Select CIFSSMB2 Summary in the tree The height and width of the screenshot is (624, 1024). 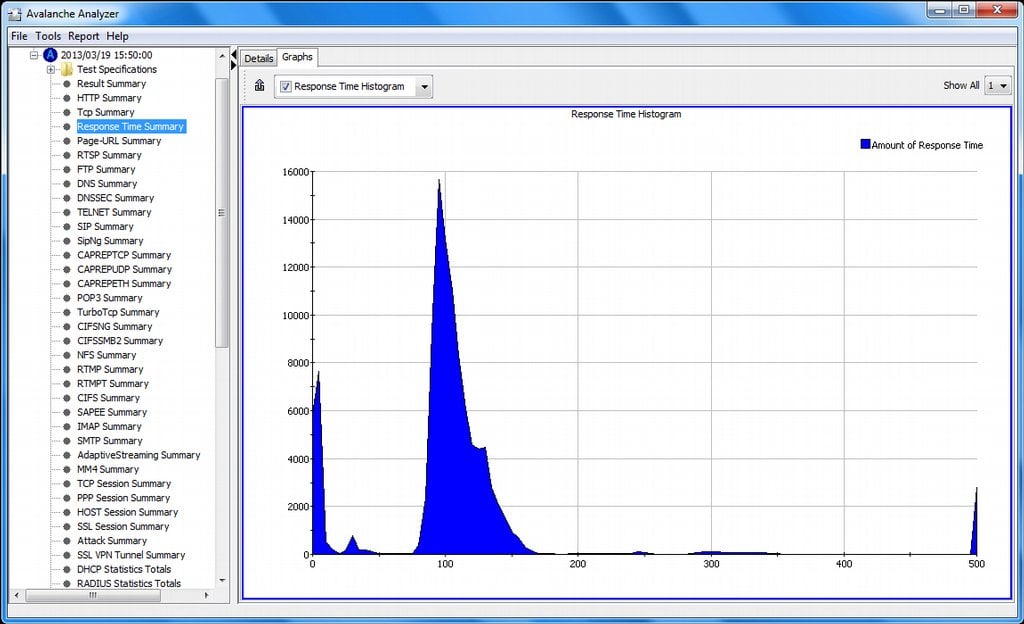120,341
